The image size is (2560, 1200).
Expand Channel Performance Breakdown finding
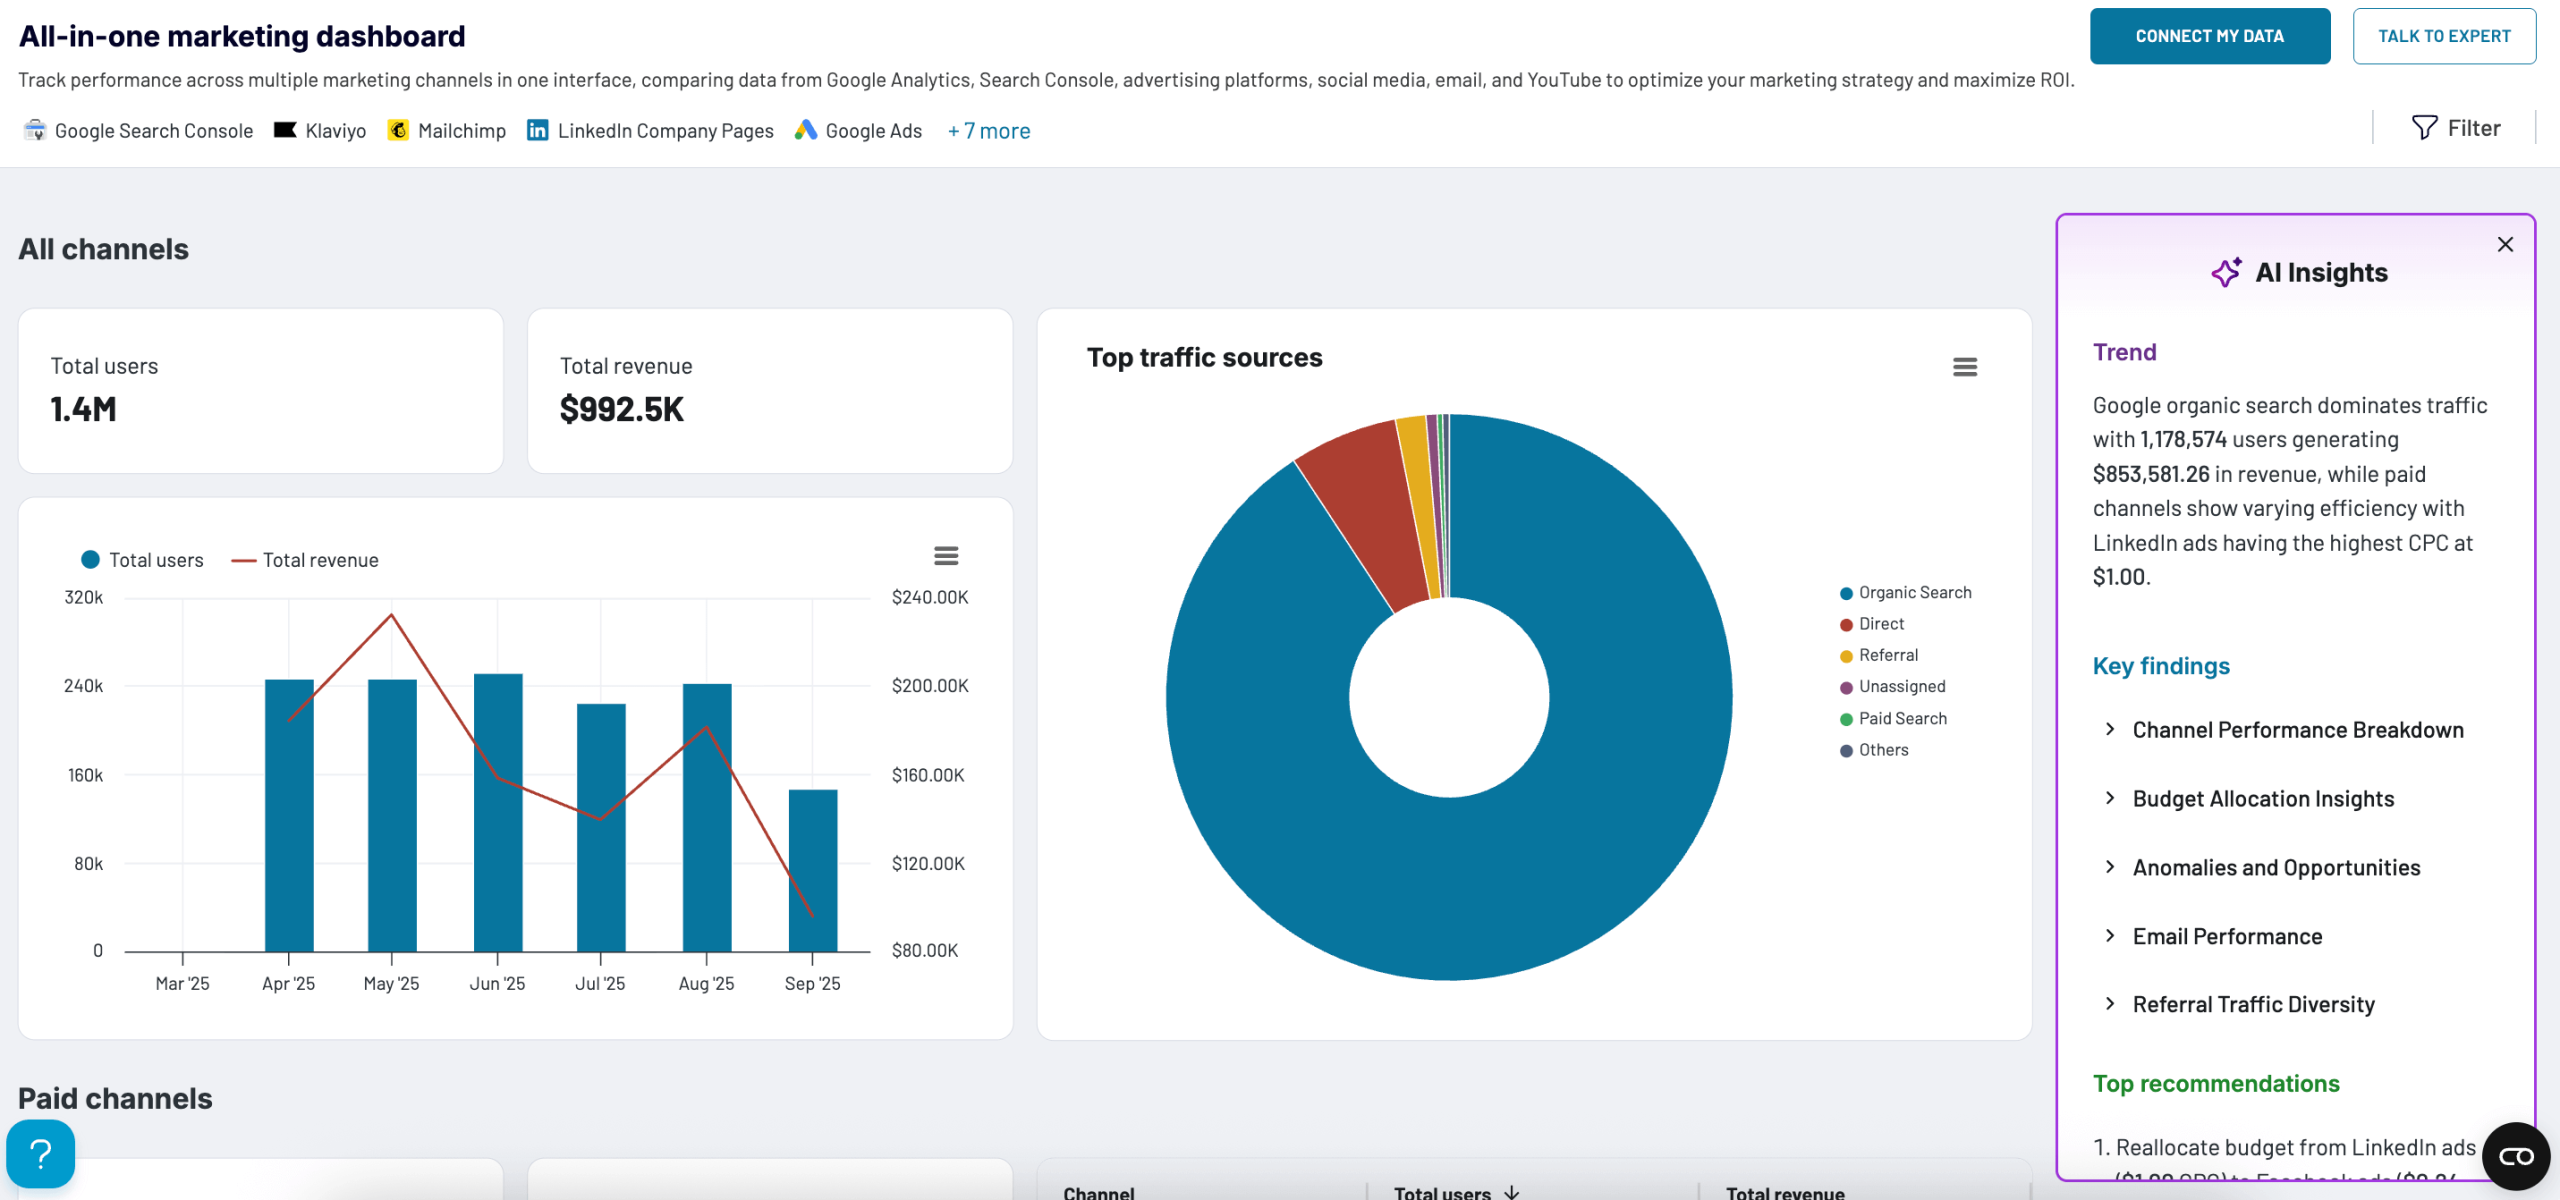tap(2297, 730)
